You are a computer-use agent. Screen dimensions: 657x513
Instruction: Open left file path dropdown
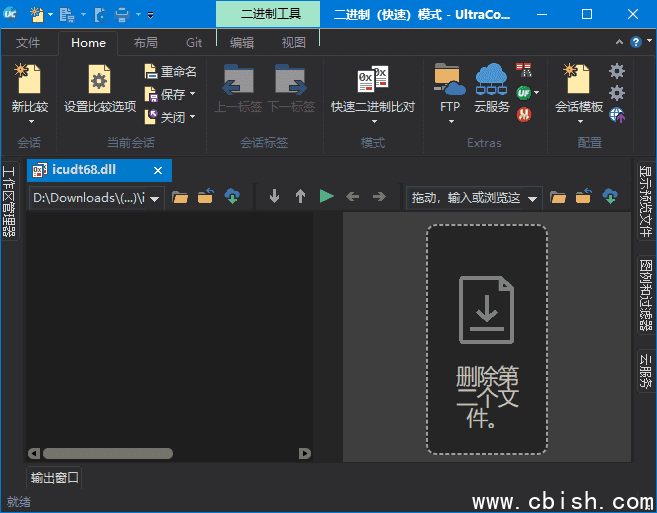[x=155, y=198]
